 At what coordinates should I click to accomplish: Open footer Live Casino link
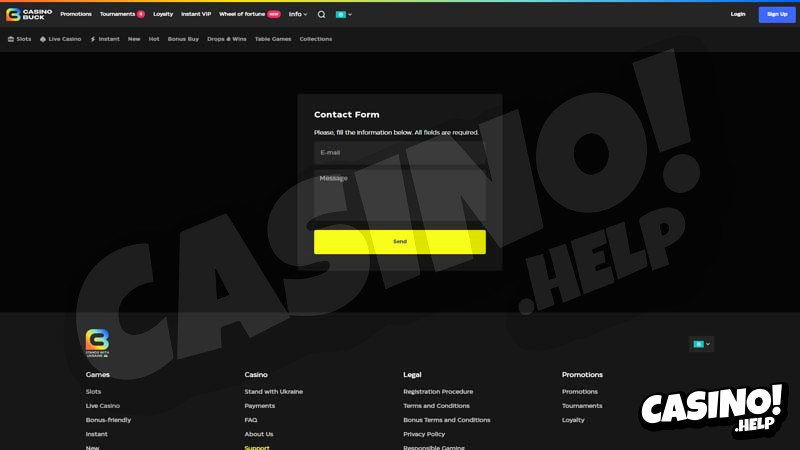click(x=103, y=406)
